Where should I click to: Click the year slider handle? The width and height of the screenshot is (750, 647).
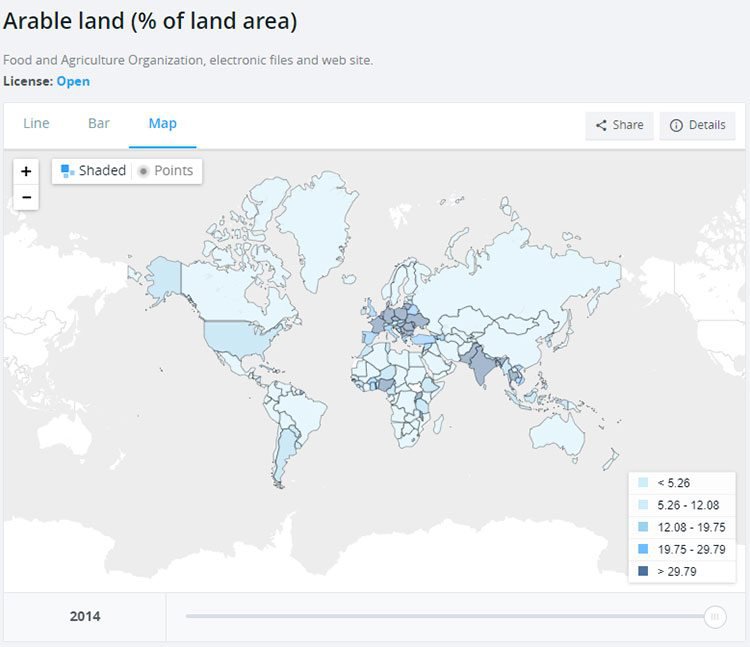click(x=715, y=617)
